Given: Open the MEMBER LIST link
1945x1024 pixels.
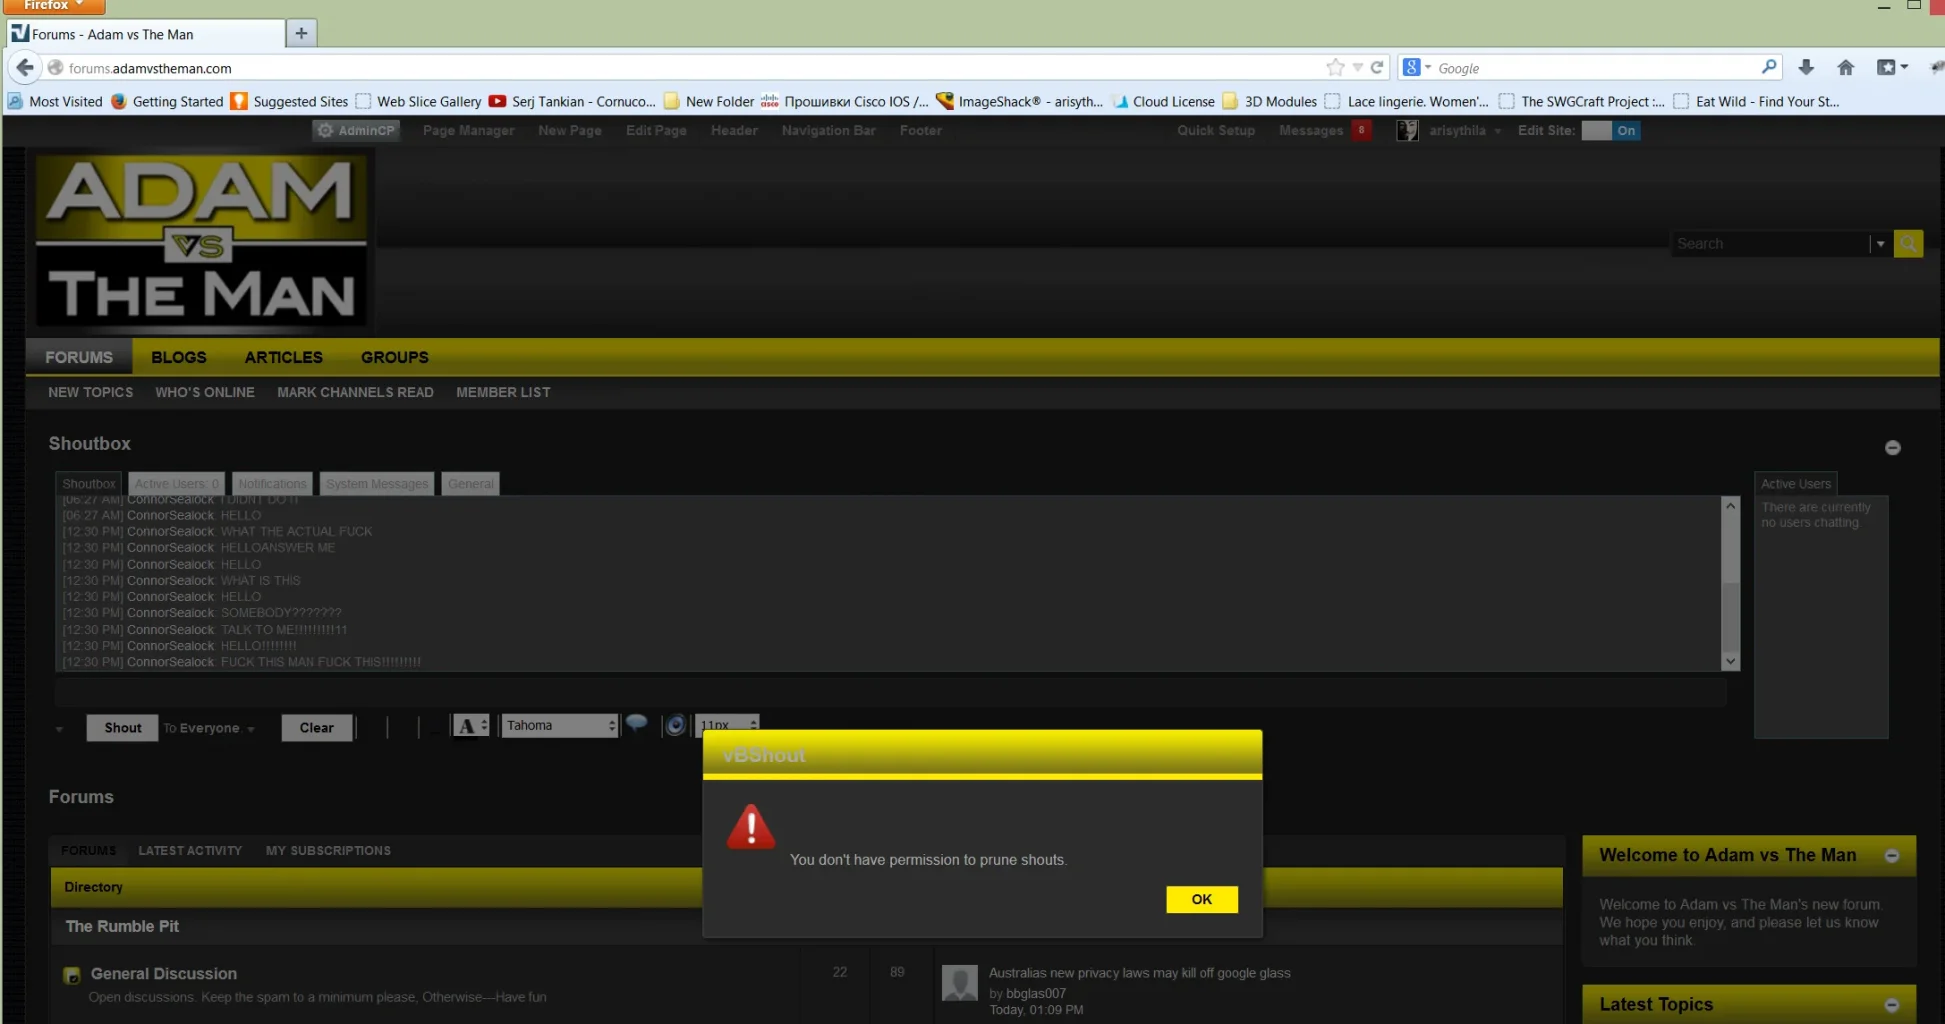Looking at the screenshot, I should pos(503,392).
